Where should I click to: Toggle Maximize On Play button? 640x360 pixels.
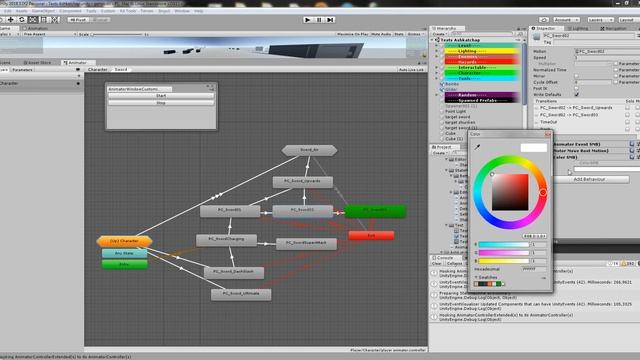tap(353, 34)
